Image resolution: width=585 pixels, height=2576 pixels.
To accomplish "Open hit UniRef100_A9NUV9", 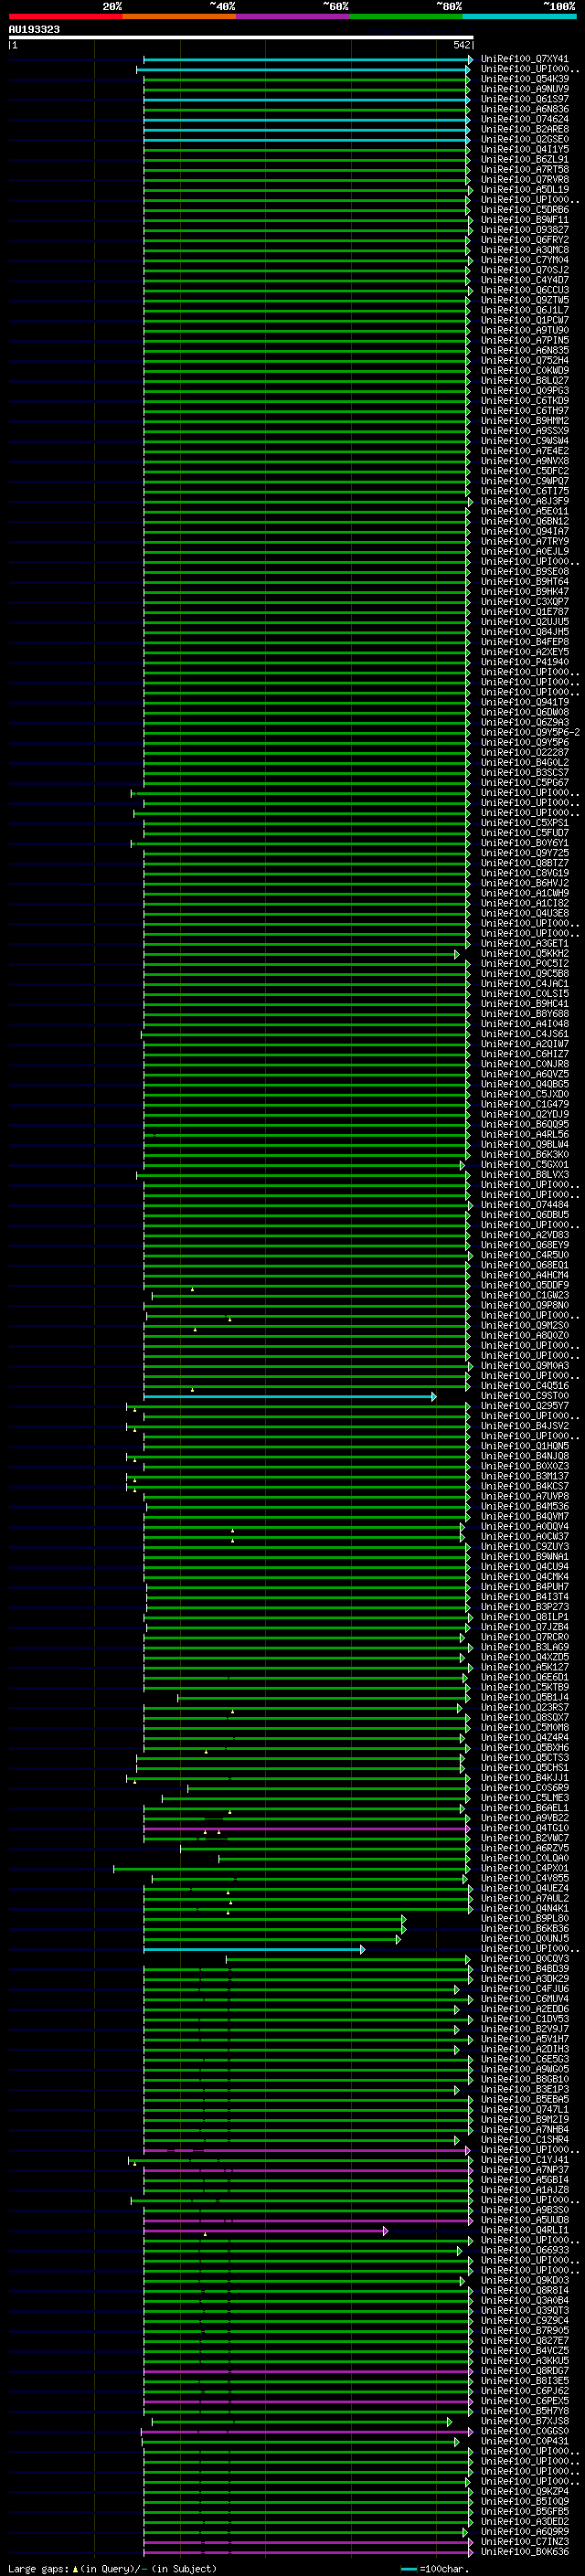I will pos(525,89).
